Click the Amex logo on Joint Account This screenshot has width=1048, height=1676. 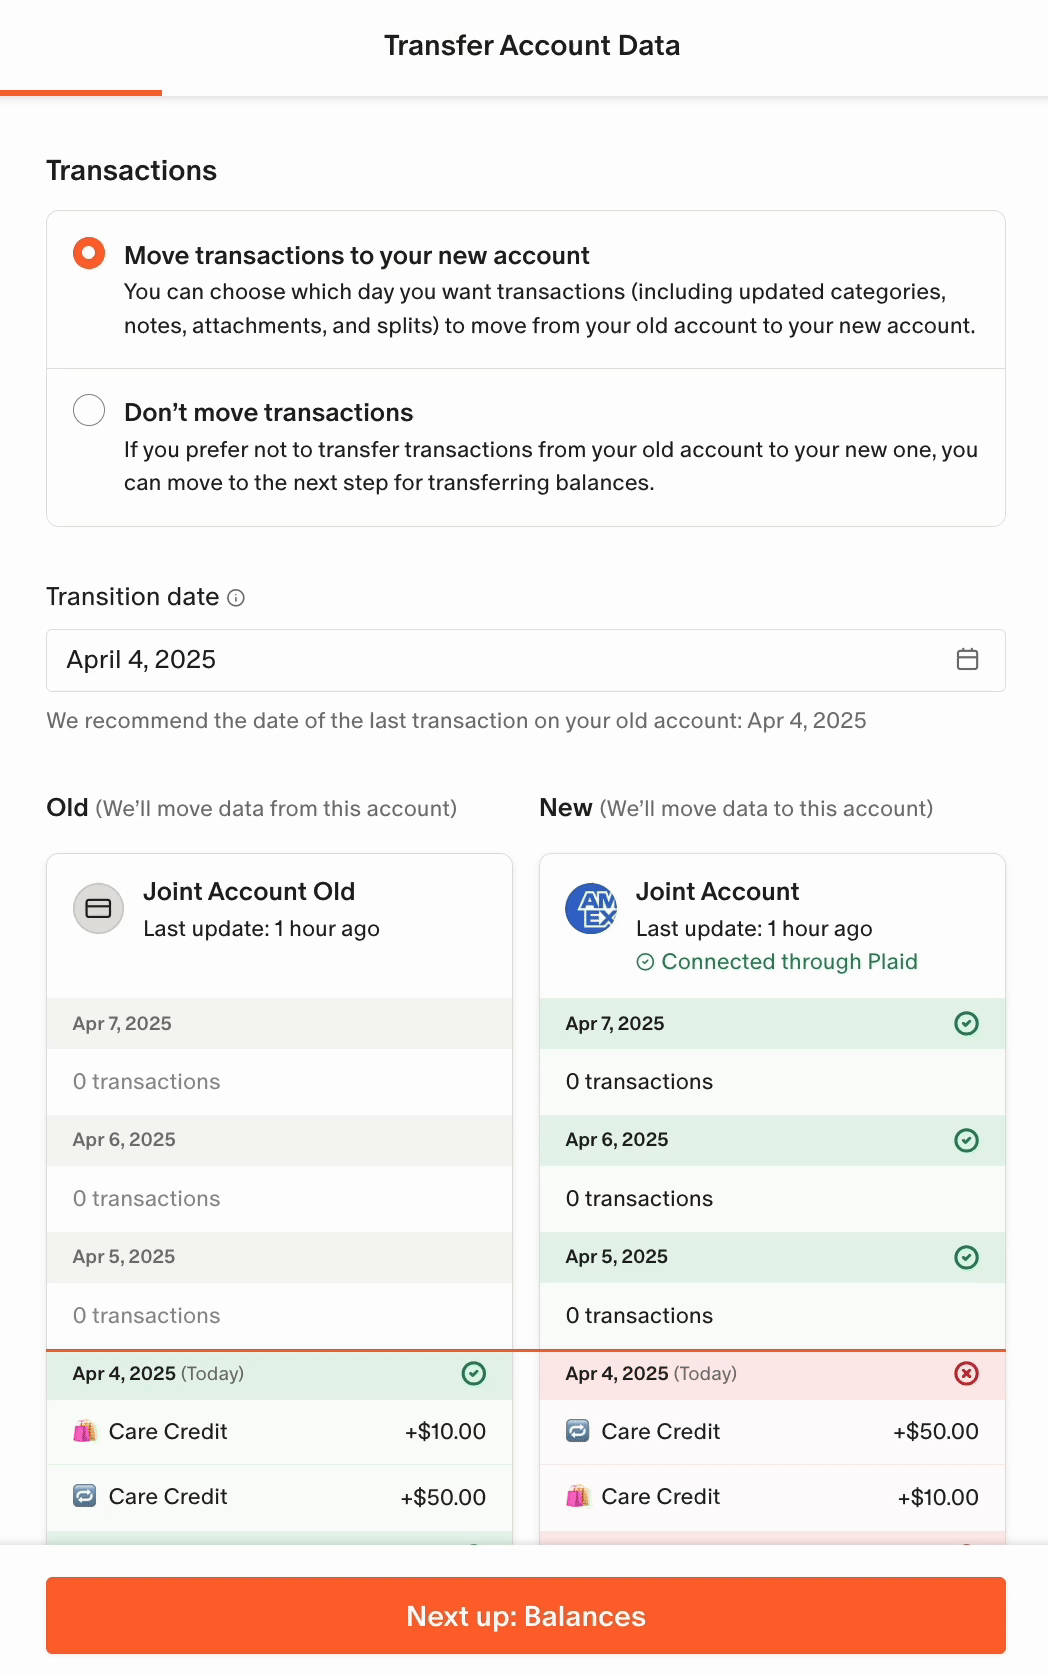tap(591, 908)
